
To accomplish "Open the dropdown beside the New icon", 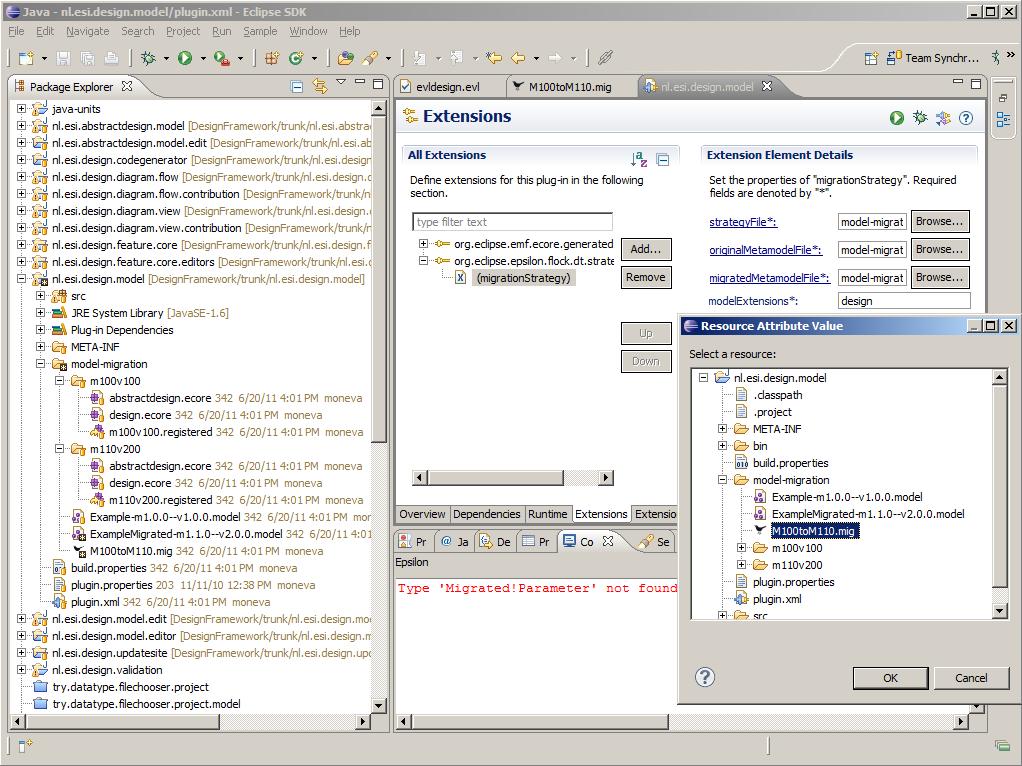I will 44,59.
